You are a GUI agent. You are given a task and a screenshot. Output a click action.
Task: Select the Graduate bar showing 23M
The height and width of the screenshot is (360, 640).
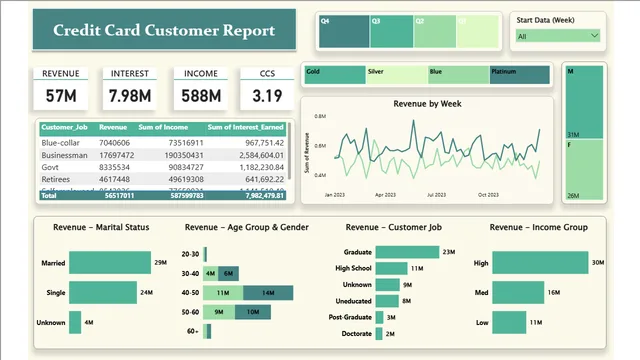(407, 252)
